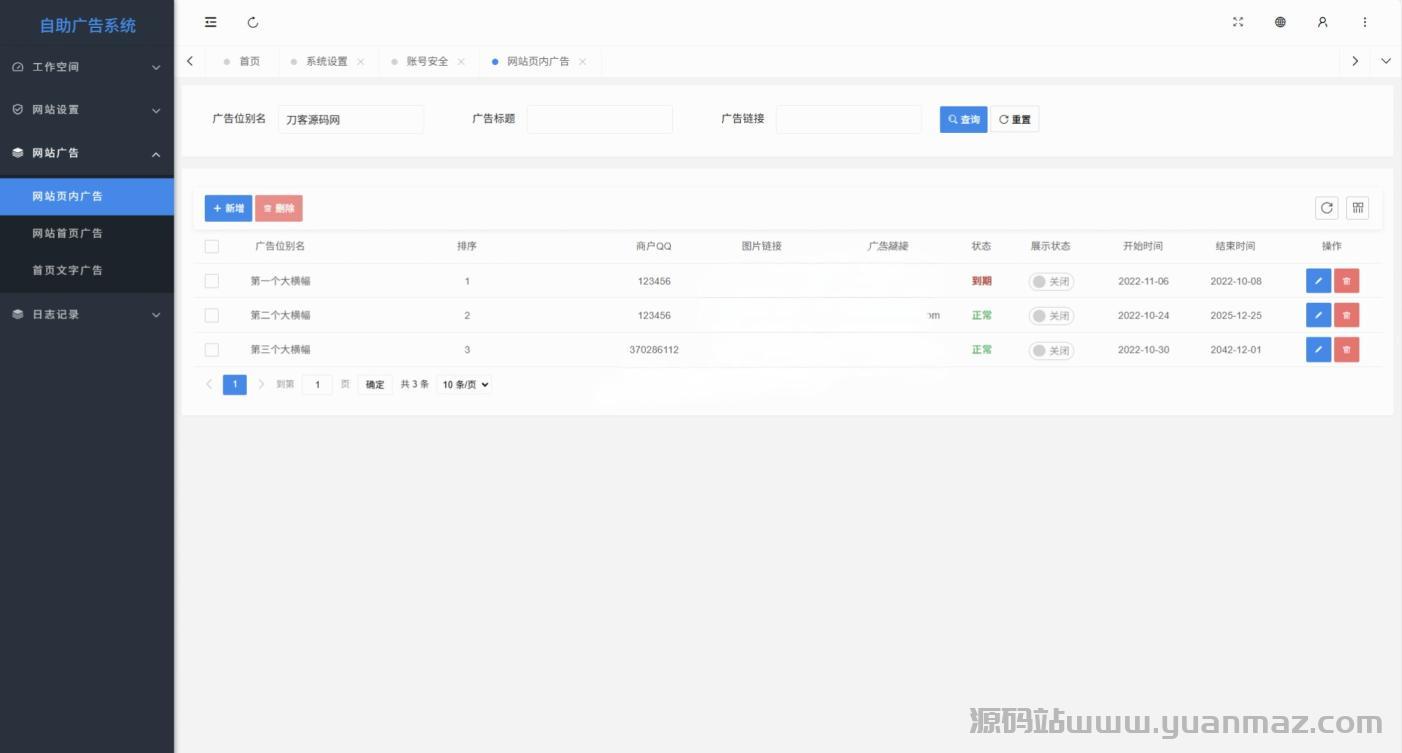The width and height of the screenshot is (1402, 753).
Task: Click the blue 查询 search button
Action: click(x=963, y=120)
